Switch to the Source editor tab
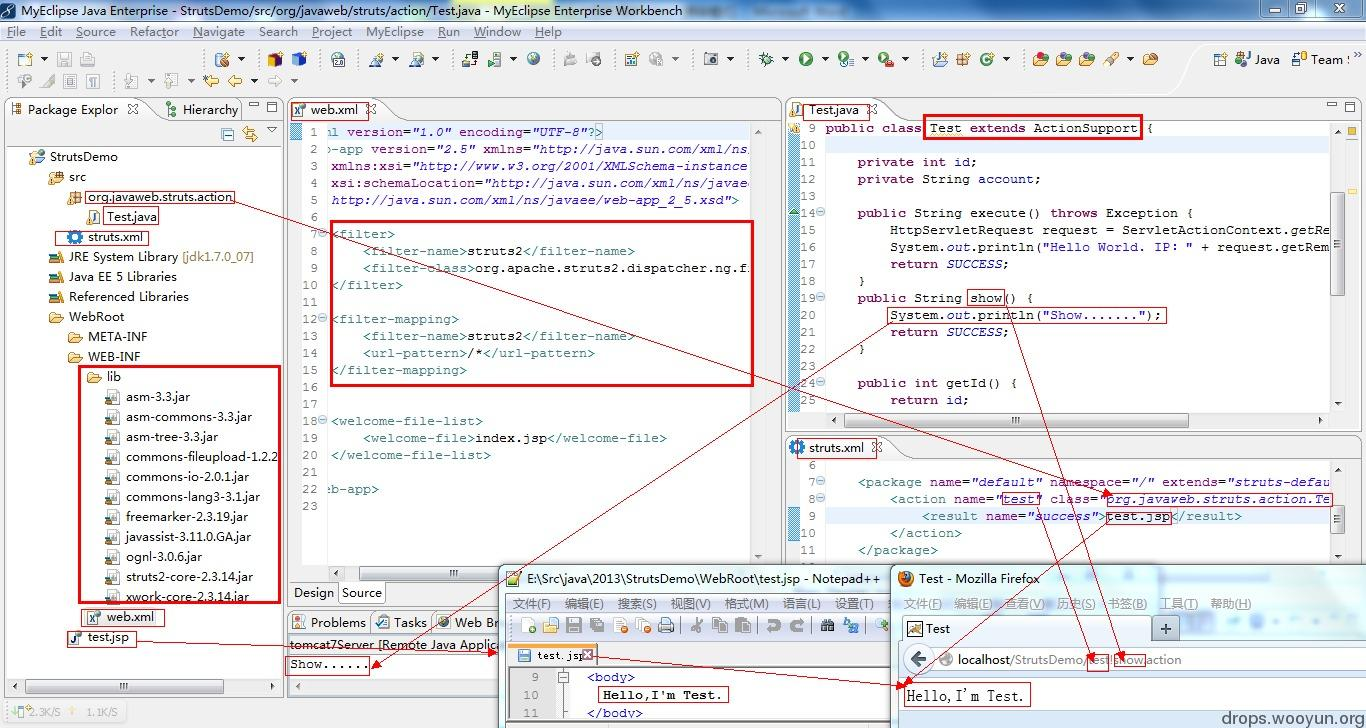The image size is (1366, 728). (362, 592)
